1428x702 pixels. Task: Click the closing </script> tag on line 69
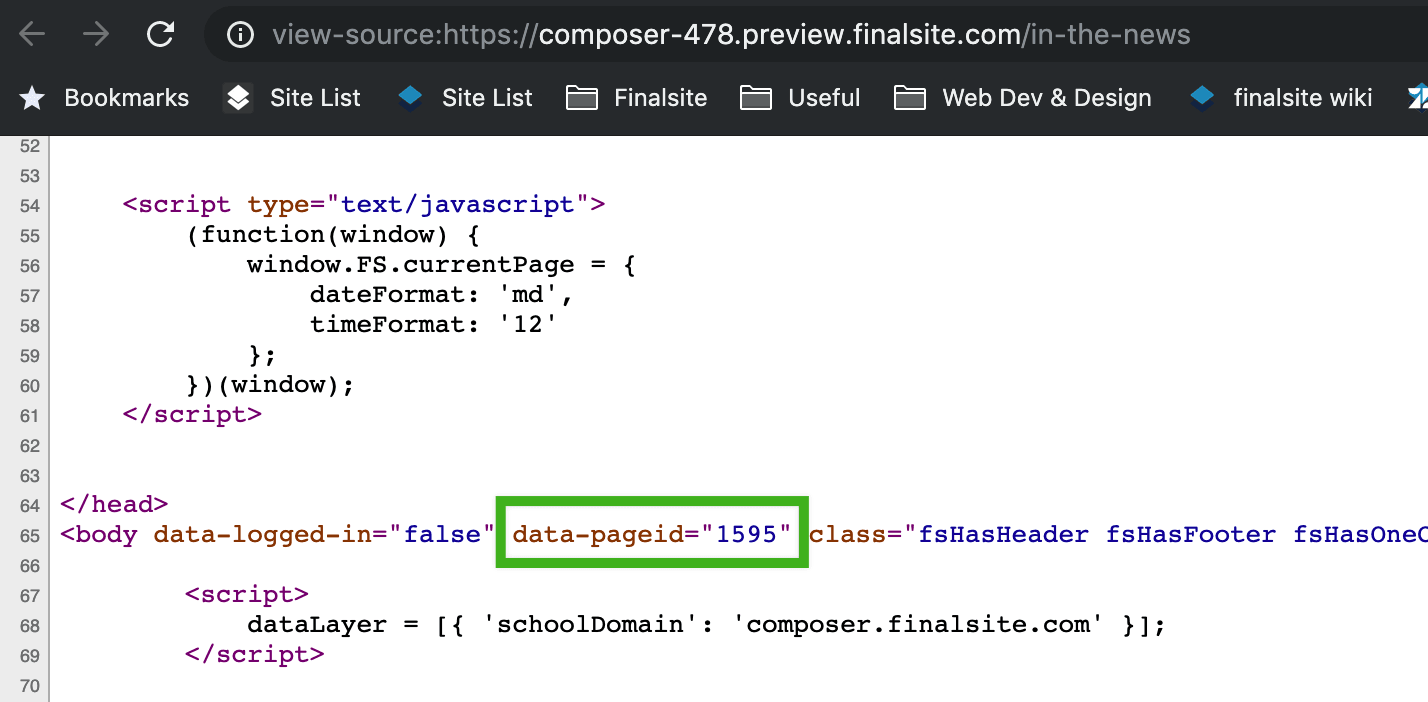point(254,654)
